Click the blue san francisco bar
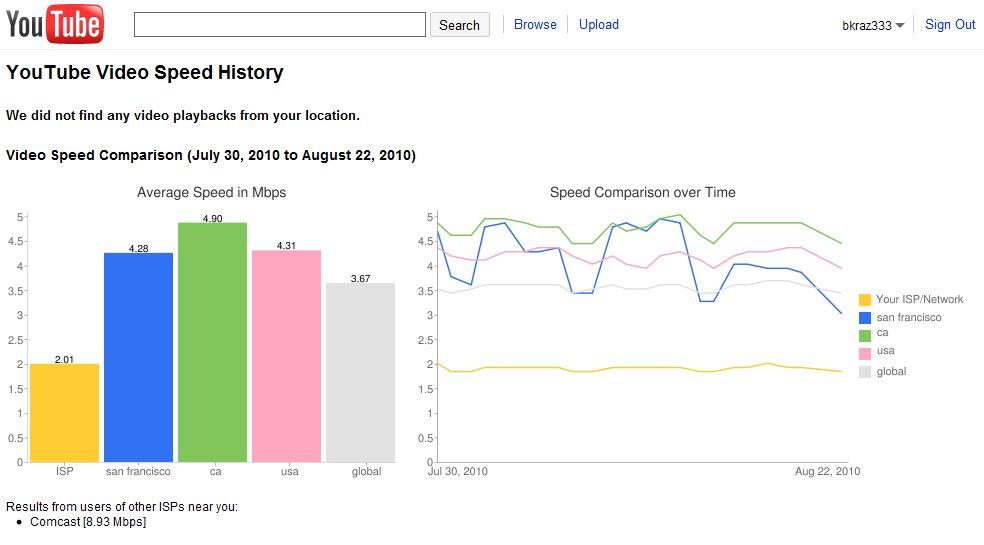 139,357
